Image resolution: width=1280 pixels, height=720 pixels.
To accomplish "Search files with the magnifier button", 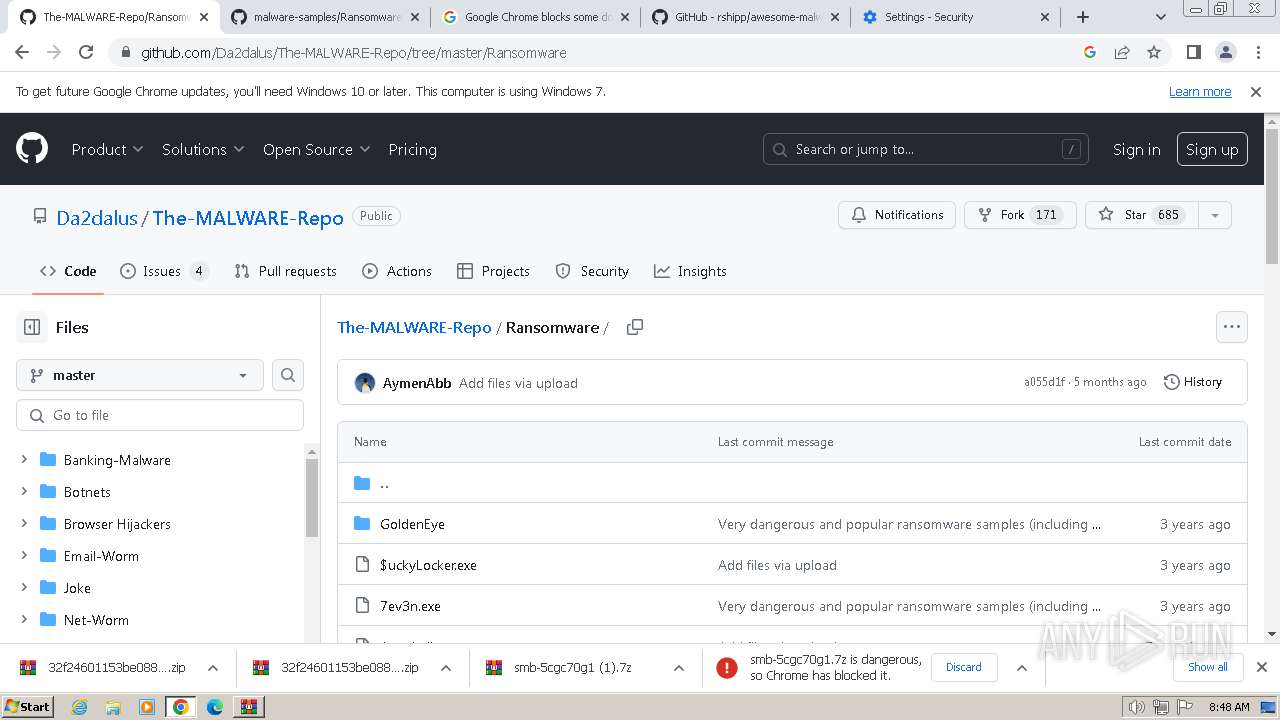I will tap(288, 375).
